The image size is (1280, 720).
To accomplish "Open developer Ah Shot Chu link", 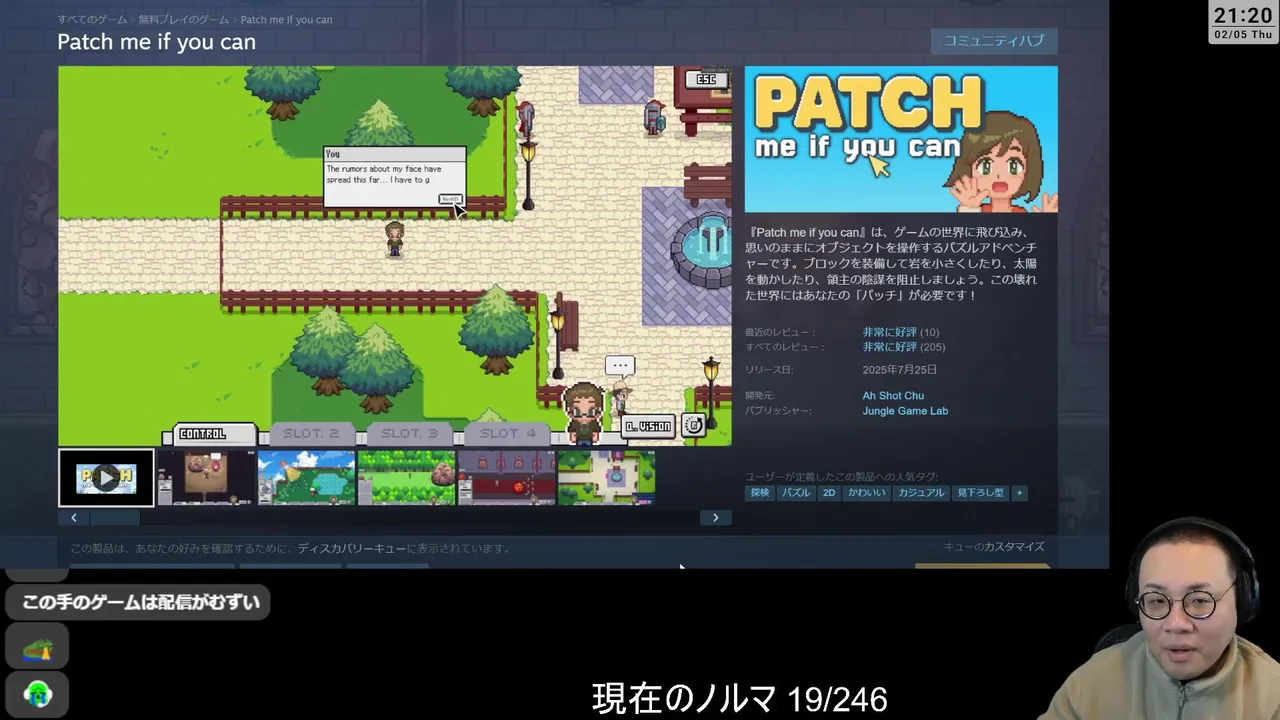I will [x=893, y=396].
